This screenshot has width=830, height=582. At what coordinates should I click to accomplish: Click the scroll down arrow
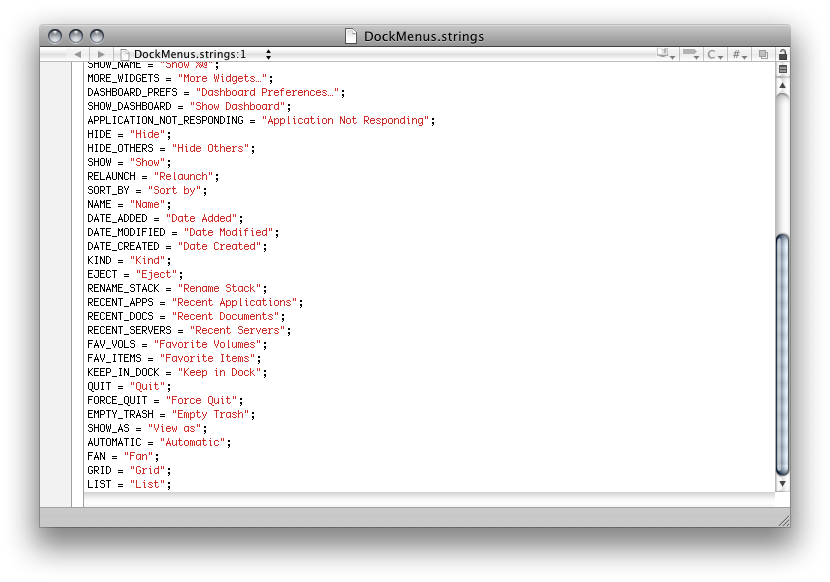coord(782,484)
